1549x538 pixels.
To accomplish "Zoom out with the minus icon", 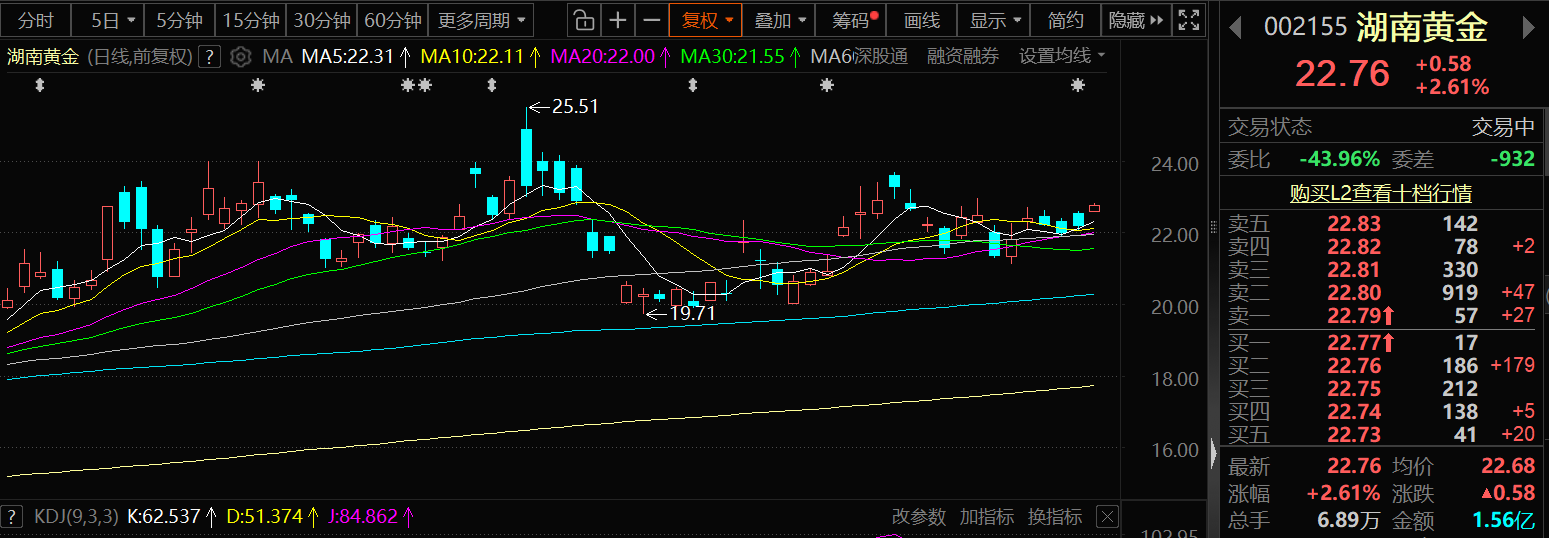I will click(652, 20).
